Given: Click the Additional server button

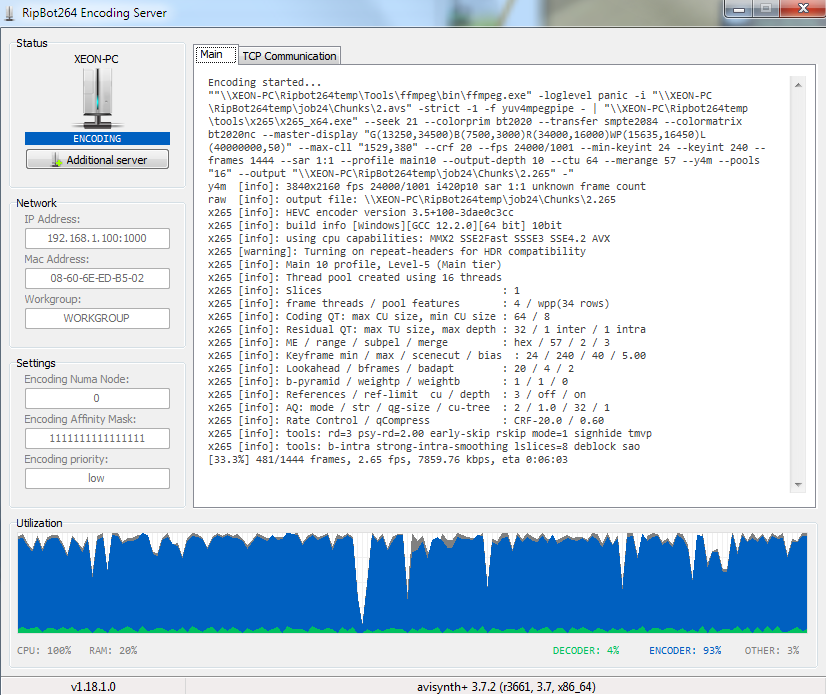Looking at the screenshot, I should [97, 160].
